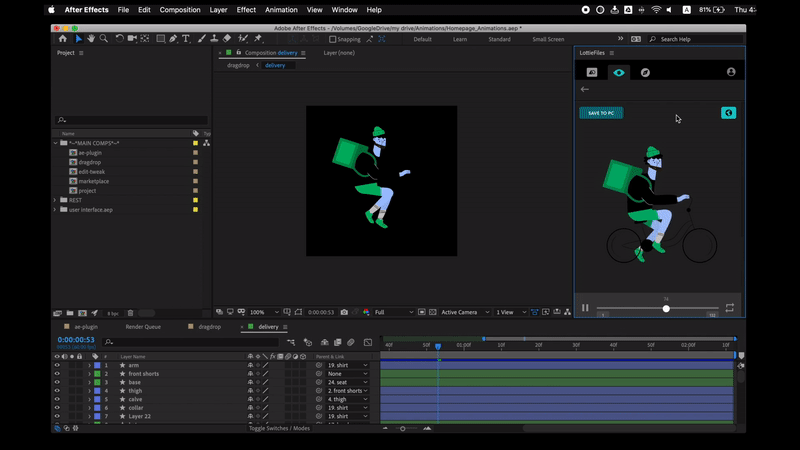Screen dimensions: 800x450
Task: Select the Hand tool in the toolbar
Action: [91, 39]
